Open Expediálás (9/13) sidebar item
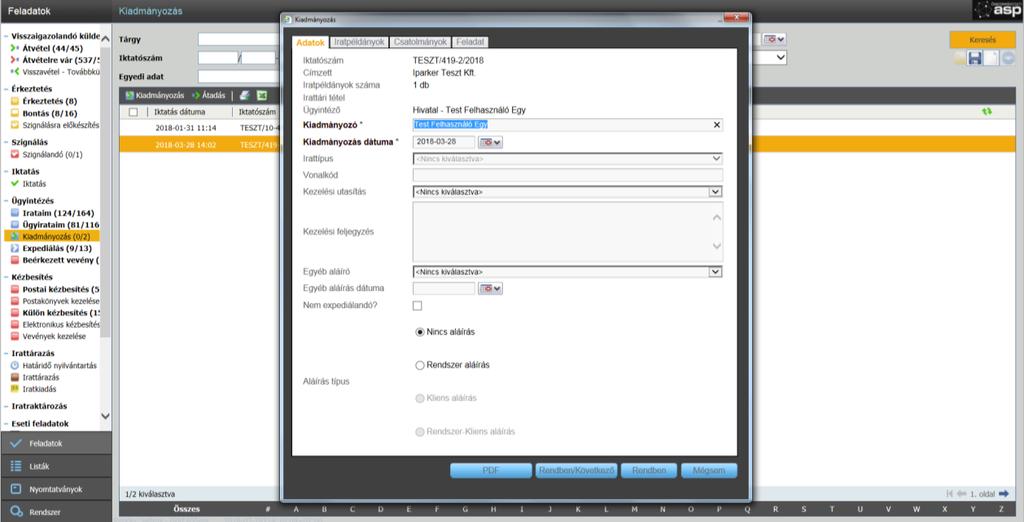The width and height of the screenshot is (1024, 522). coord(51,248)
